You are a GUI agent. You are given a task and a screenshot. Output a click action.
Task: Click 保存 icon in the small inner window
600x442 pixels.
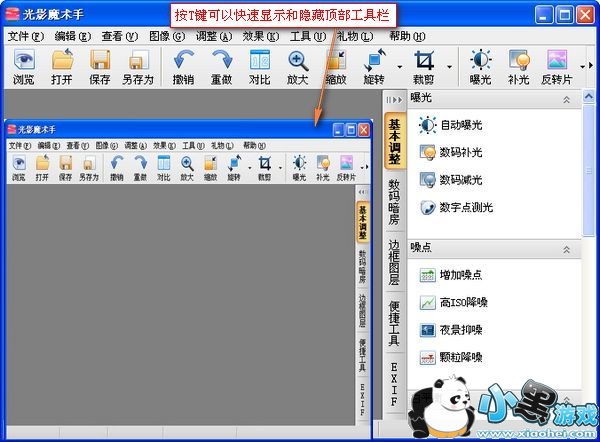coord(65,163)
